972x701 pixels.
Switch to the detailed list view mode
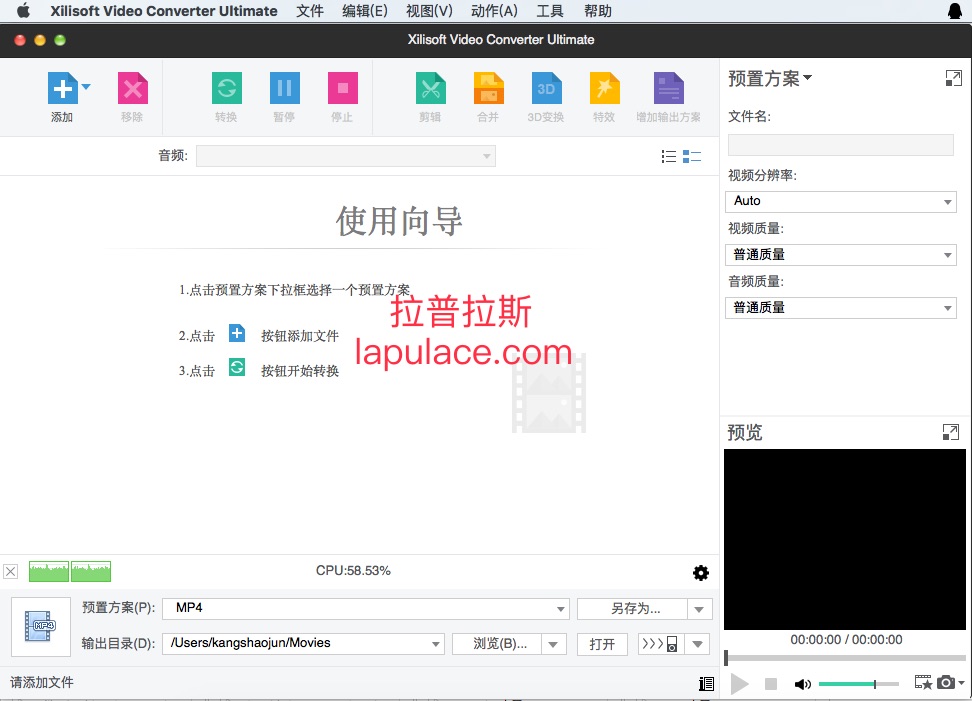pyautogui.click(x=692, y=156)
